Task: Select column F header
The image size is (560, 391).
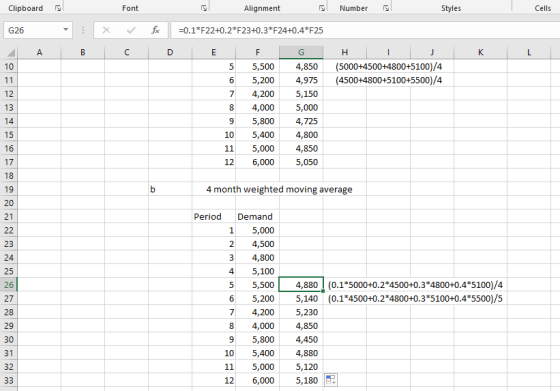Action: [257, 52]
